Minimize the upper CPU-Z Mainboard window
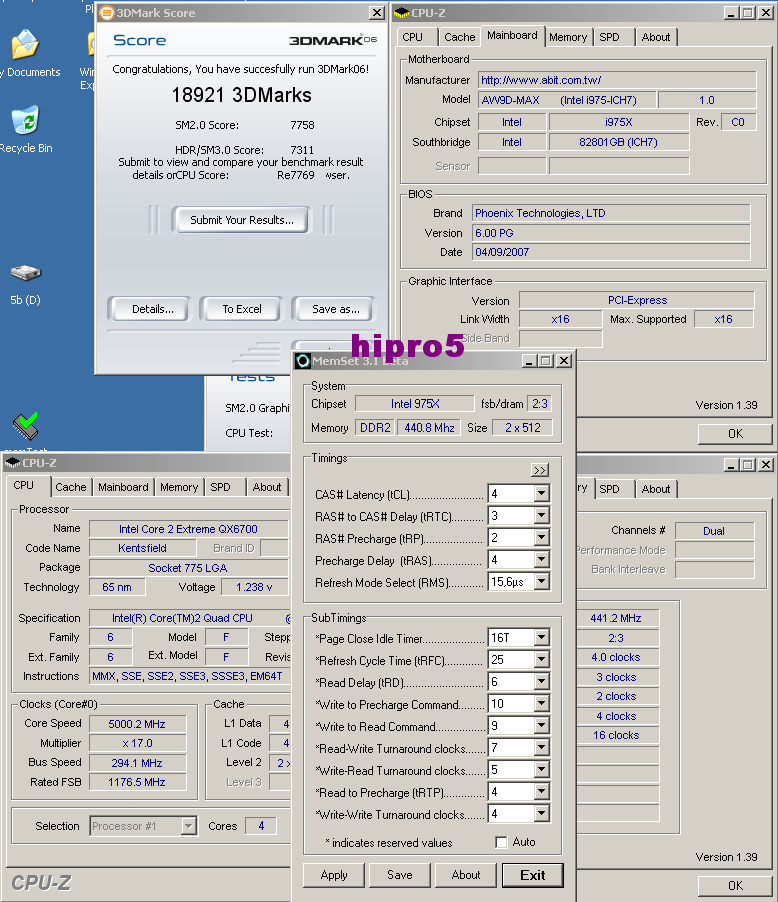This screenshot has width=778, height=902. point(731,13)
